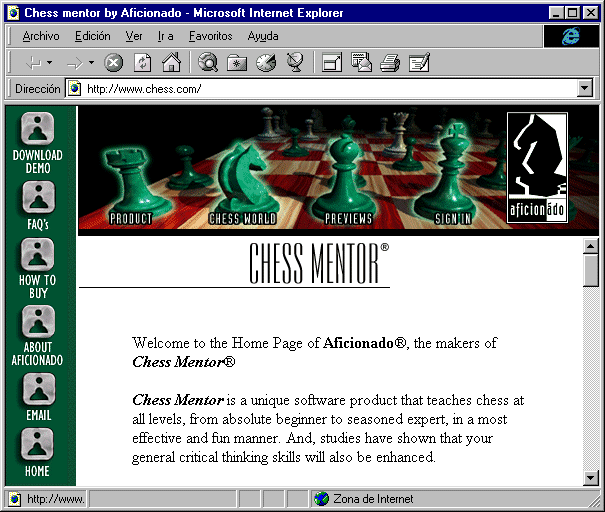Open the Archivo menu
The height and width of the screenshot is (512, 605).
[41, 36]
